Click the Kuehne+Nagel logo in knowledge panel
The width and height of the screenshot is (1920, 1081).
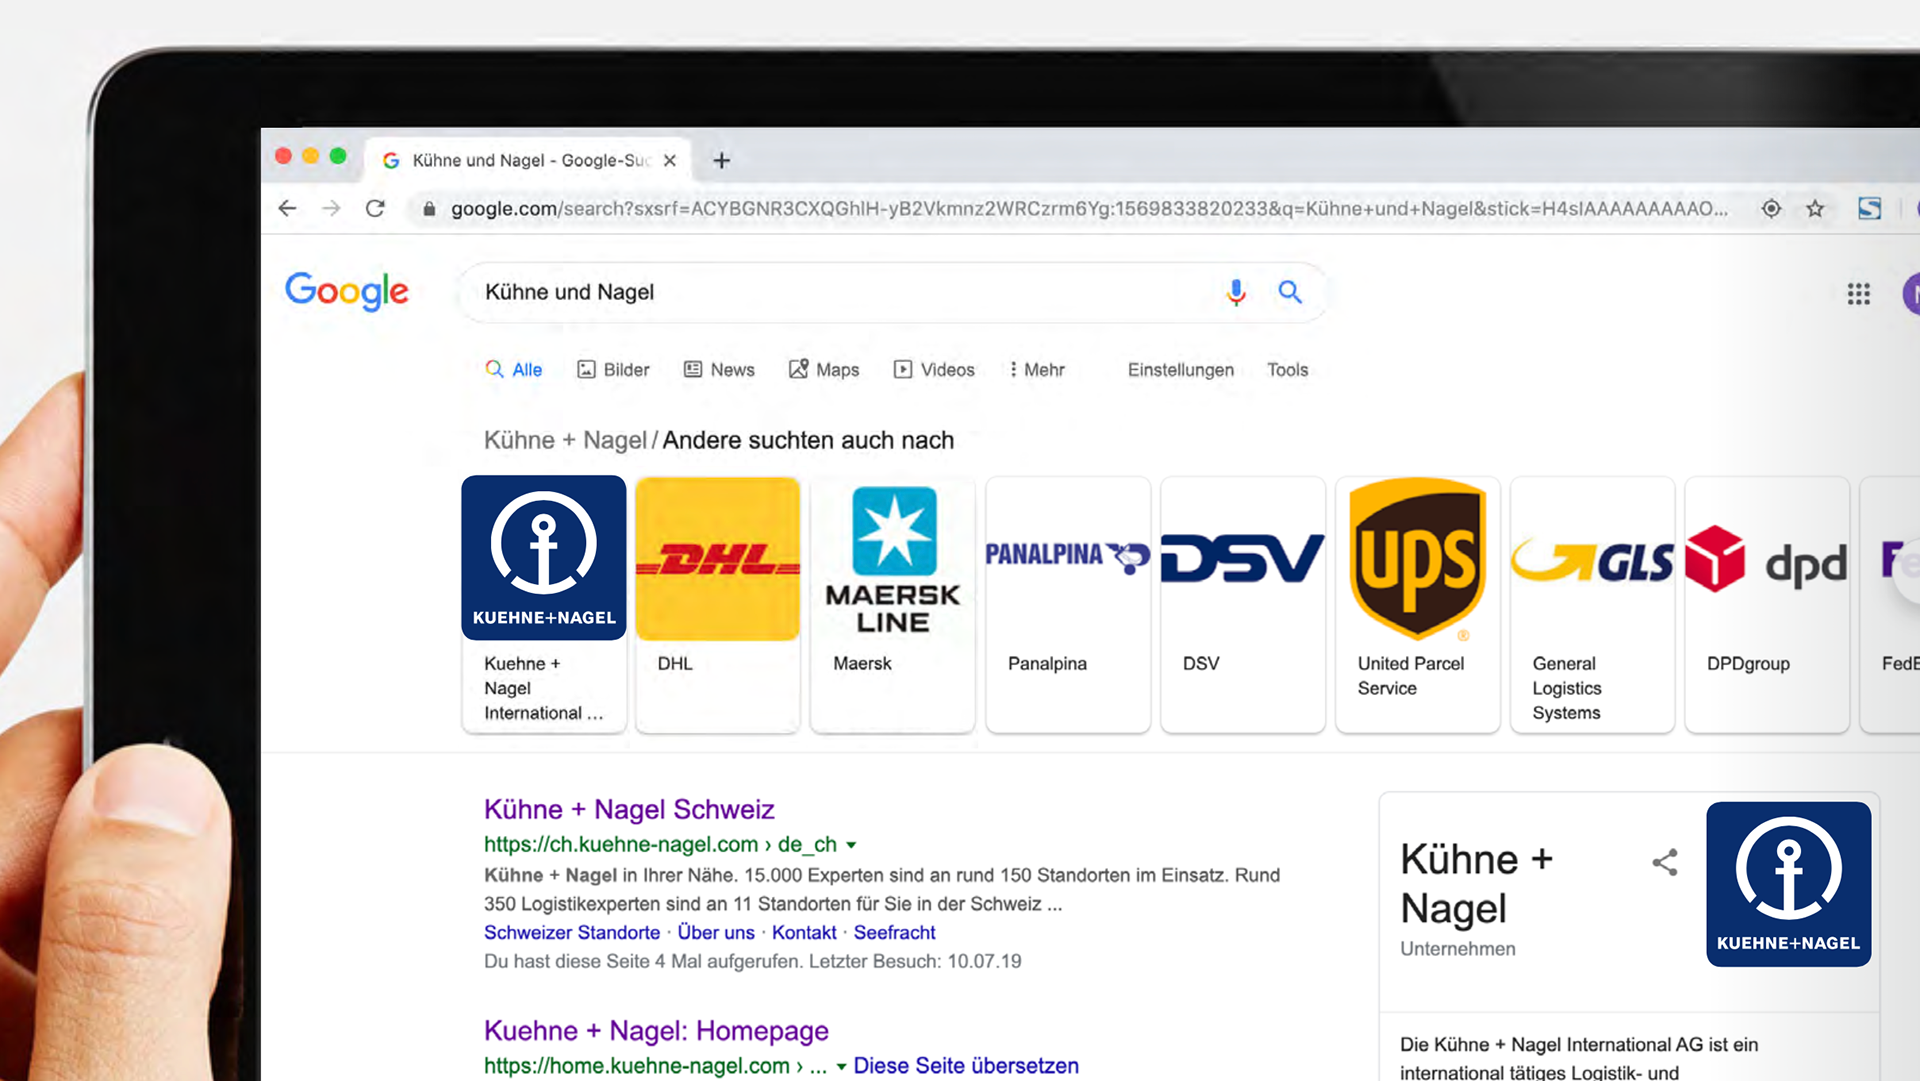[1788, 884]
